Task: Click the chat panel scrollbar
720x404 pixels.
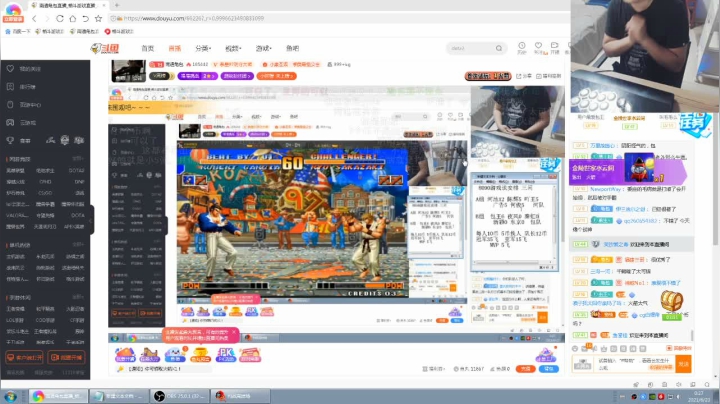Action: point(693,335)
